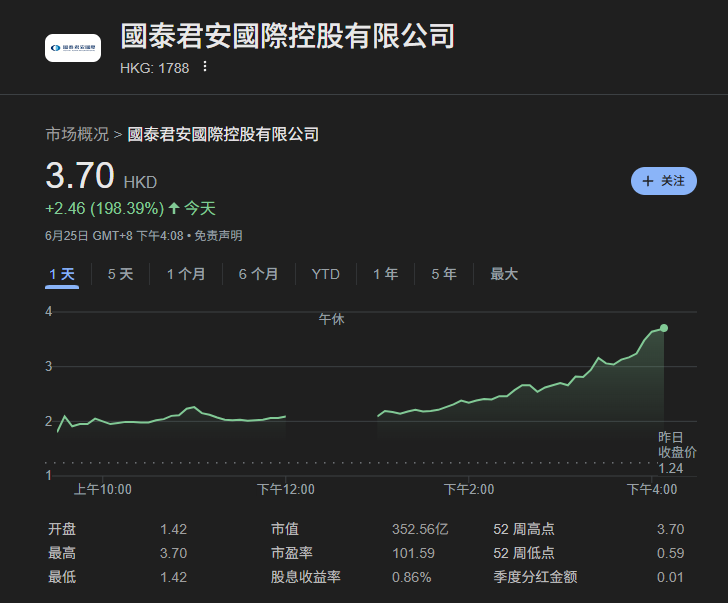This screenshot has height=603, width=728.
Task: Click the 昨日收盘价 1.24 label
Action: (670, 452)
